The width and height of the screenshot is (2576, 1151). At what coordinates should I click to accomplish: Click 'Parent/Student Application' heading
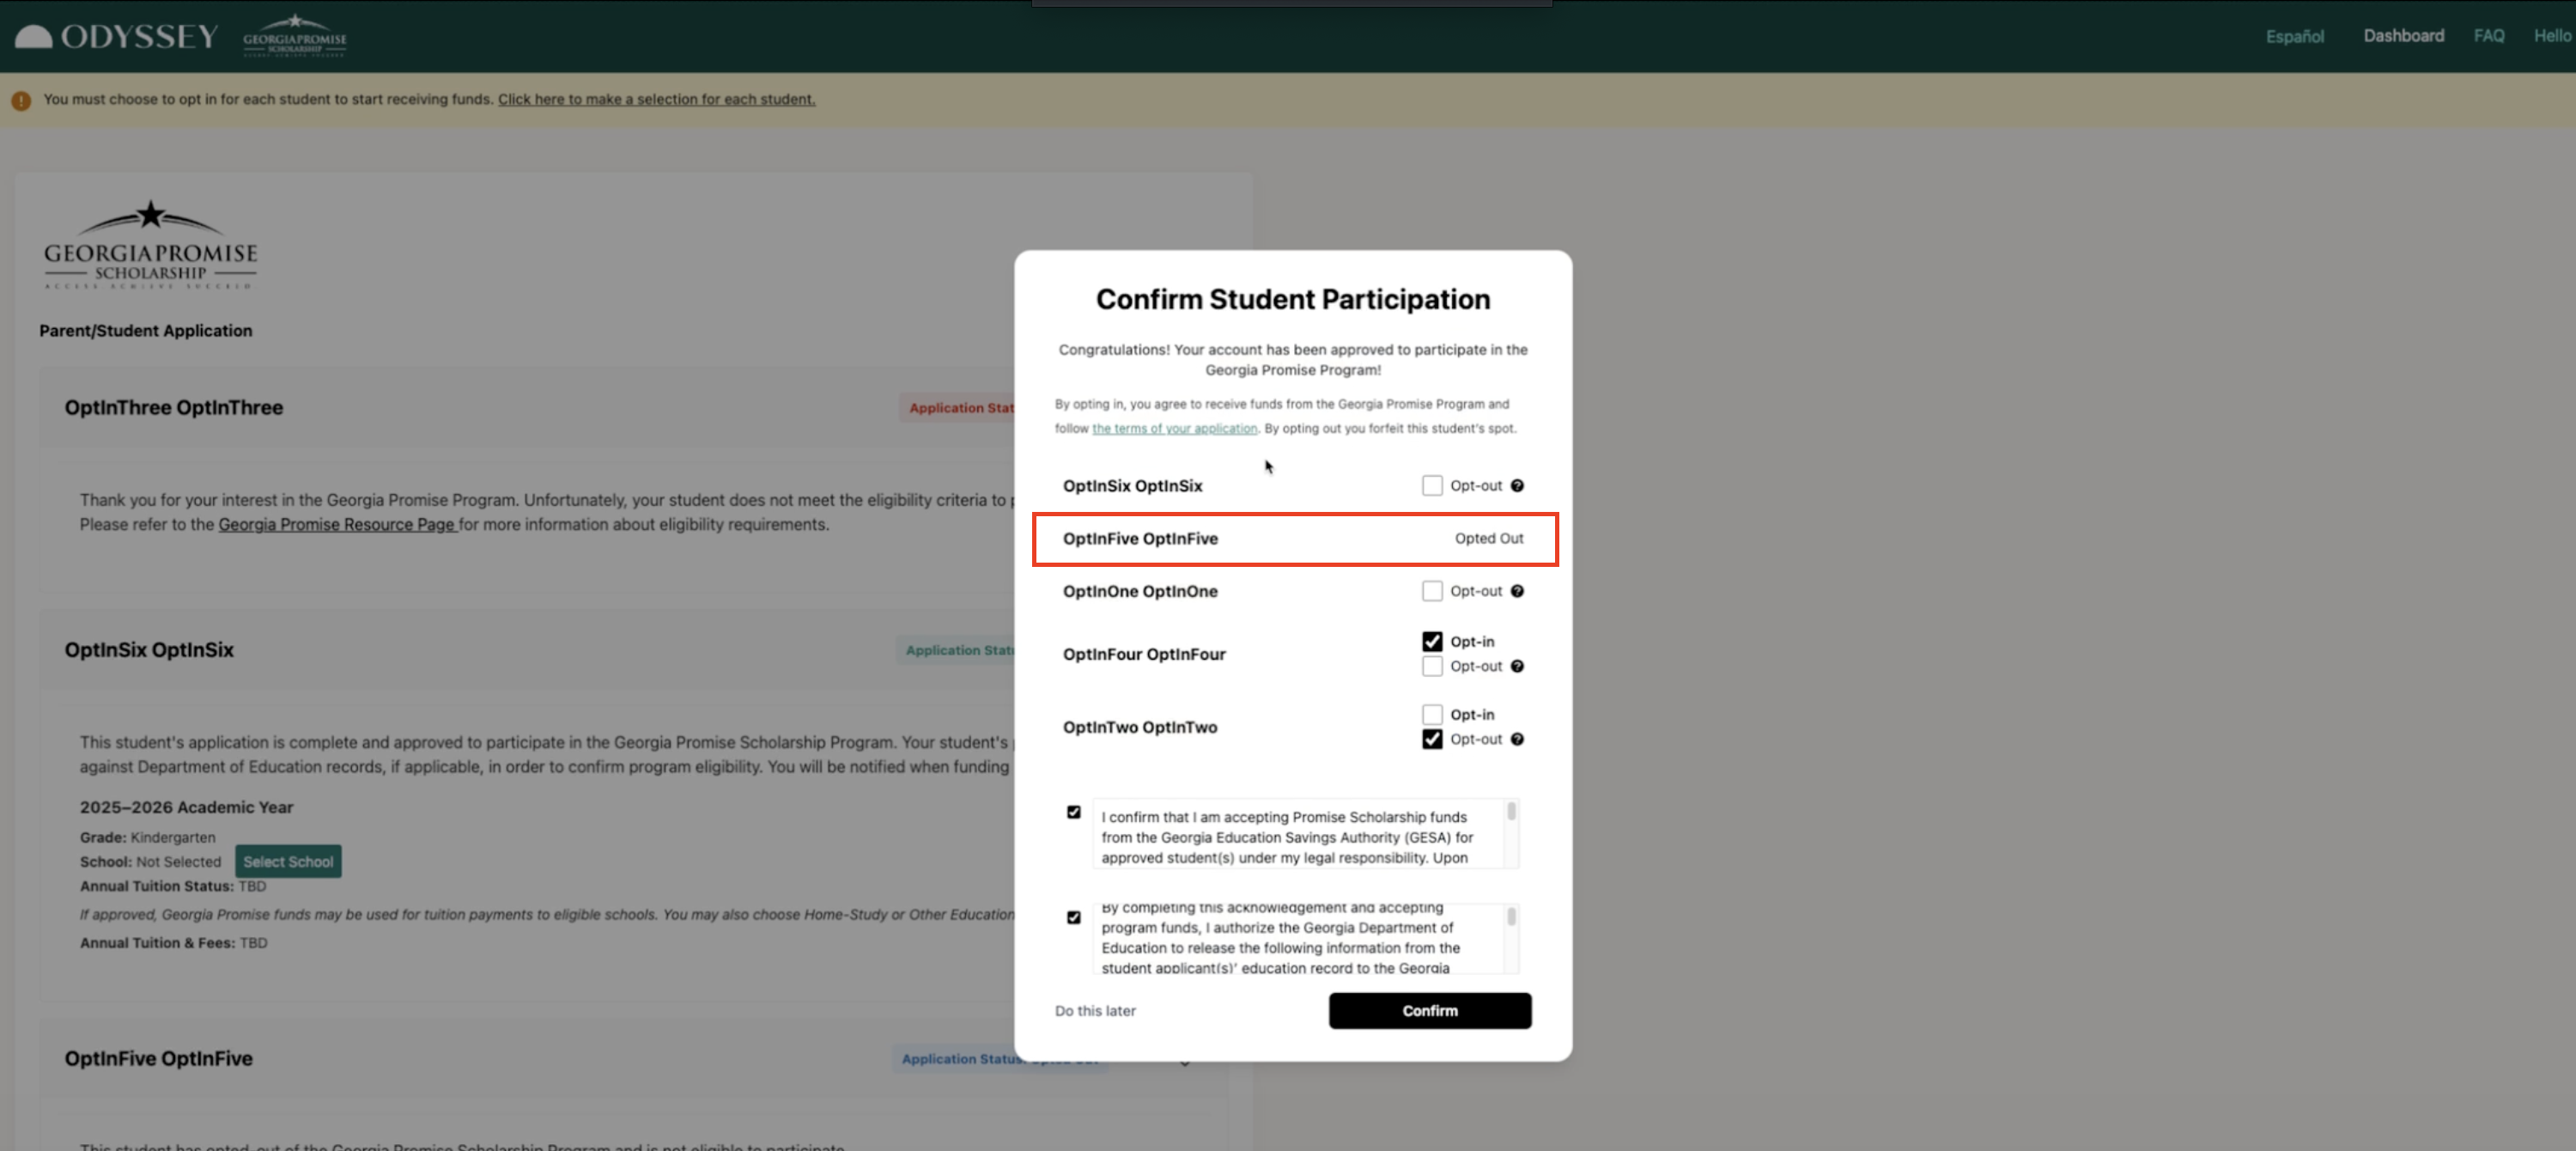145,331
